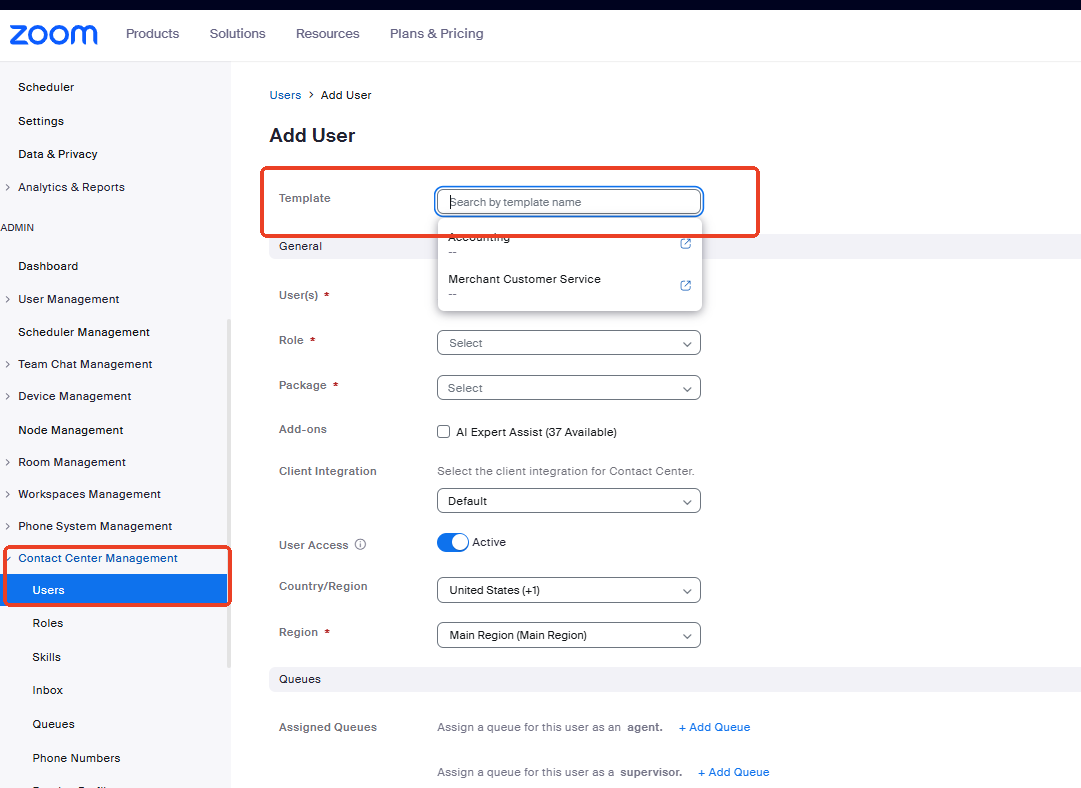Expand Phone System Management item

[8, 526]
